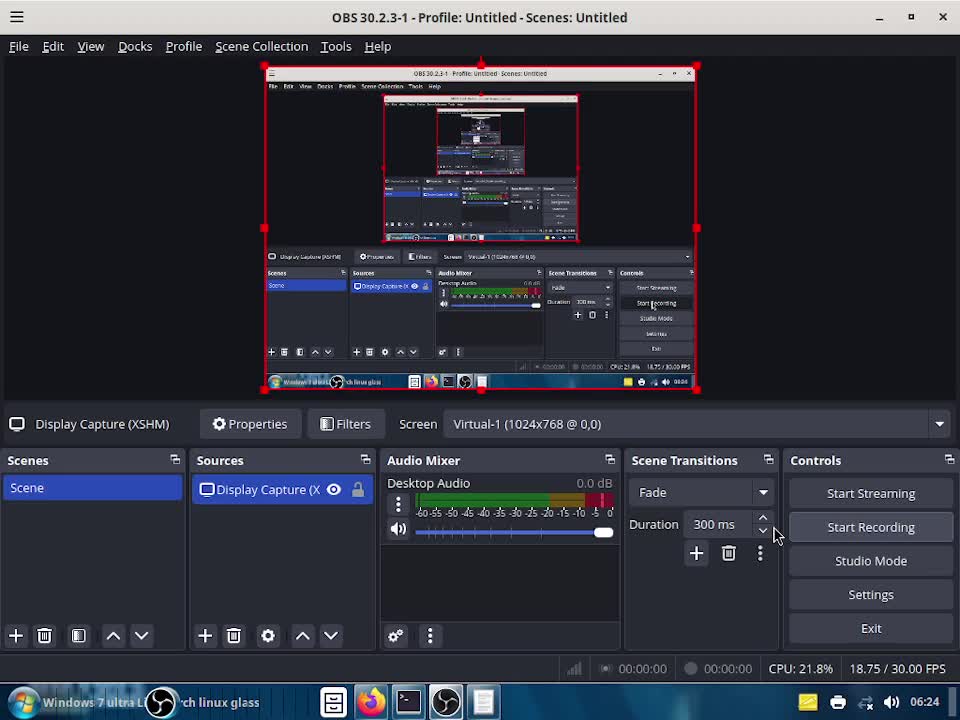This screenshot has width=960, height=720.
Task: Open volume control in system tray
Action: (891, 702)
